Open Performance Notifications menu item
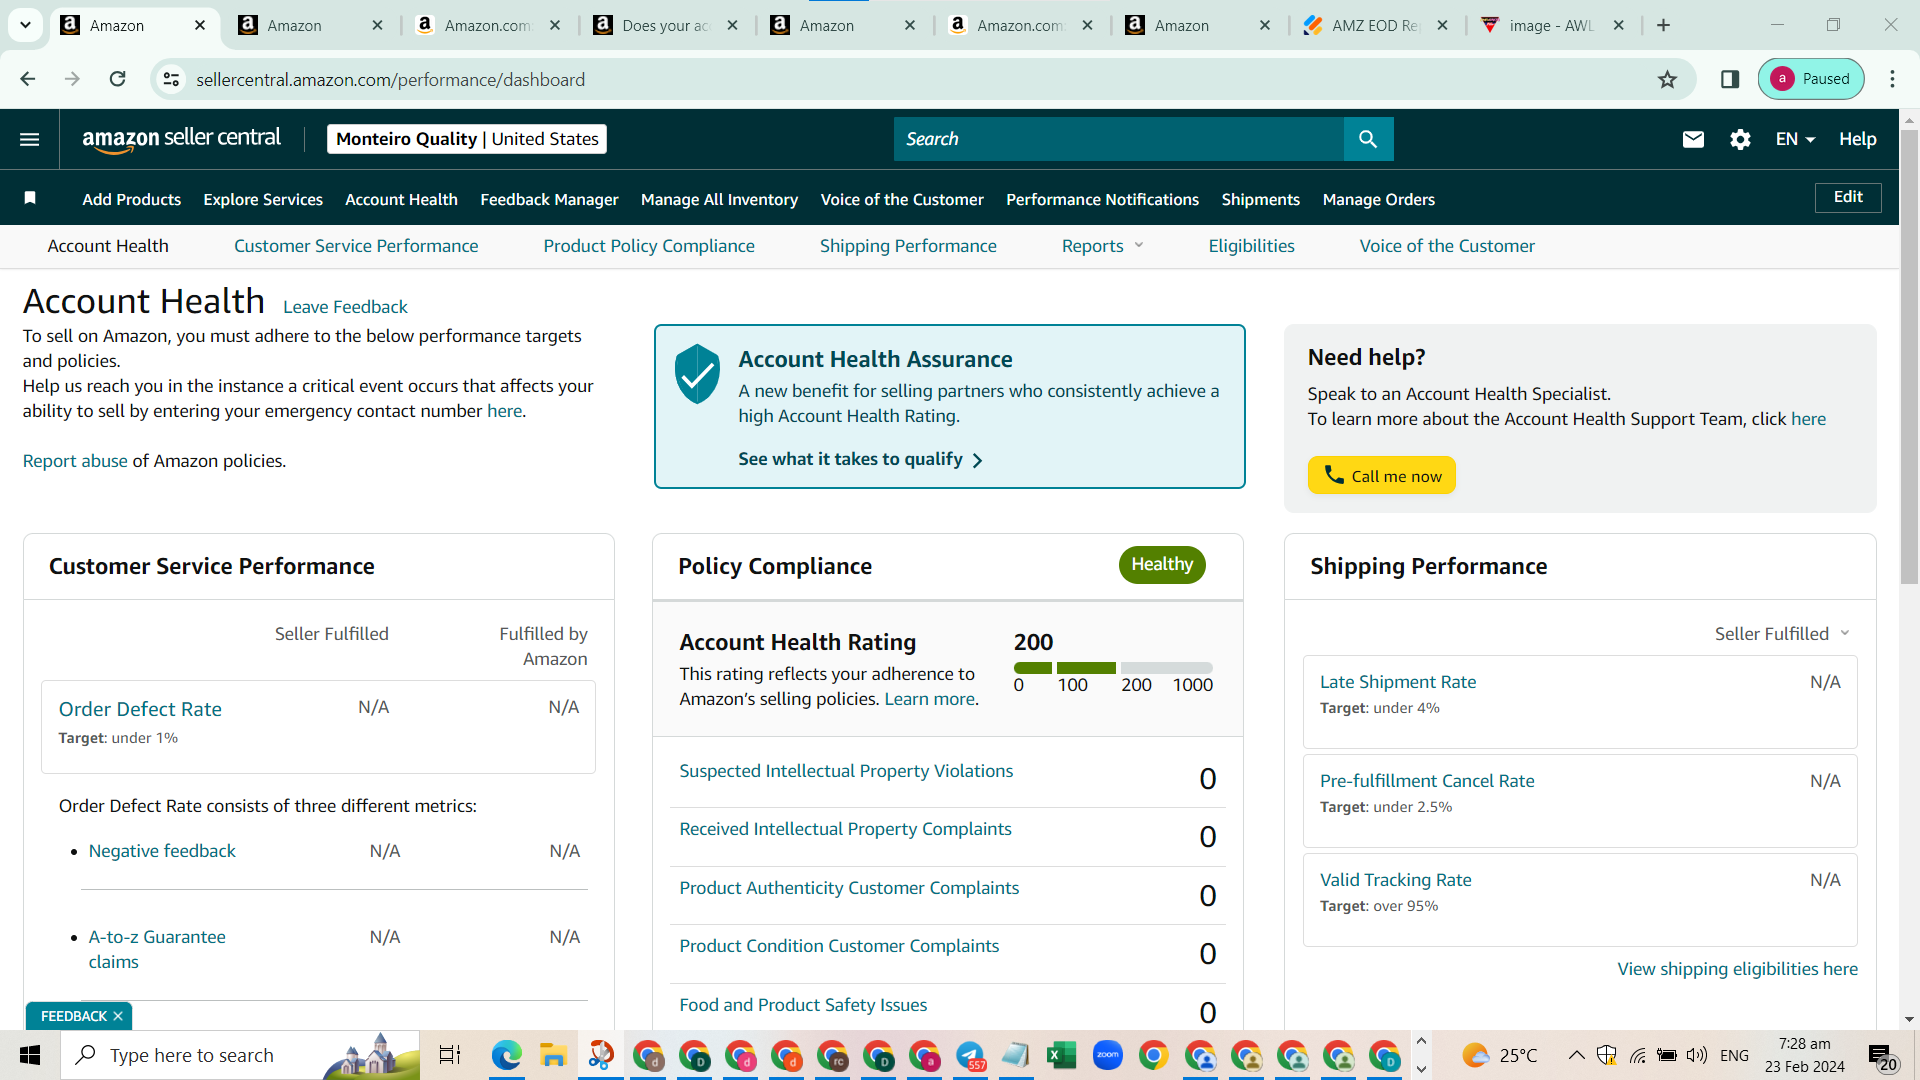Image resolution: width=1920 pixels, height=1080 pixels. [1102, 199]
